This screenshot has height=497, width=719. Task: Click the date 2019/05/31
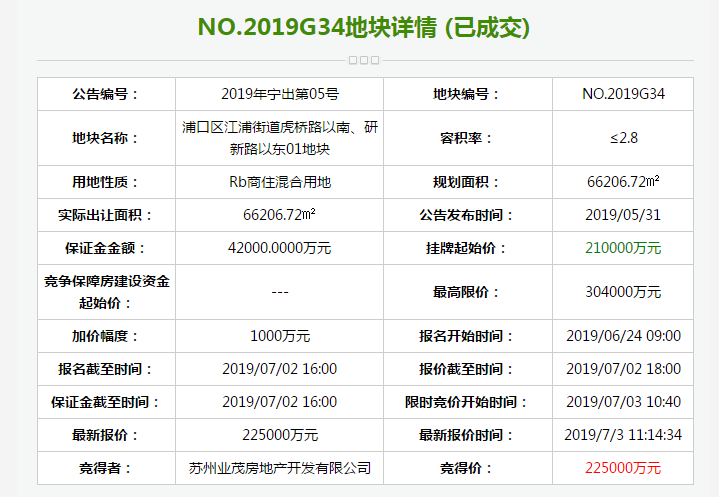(x=623, y=215)
